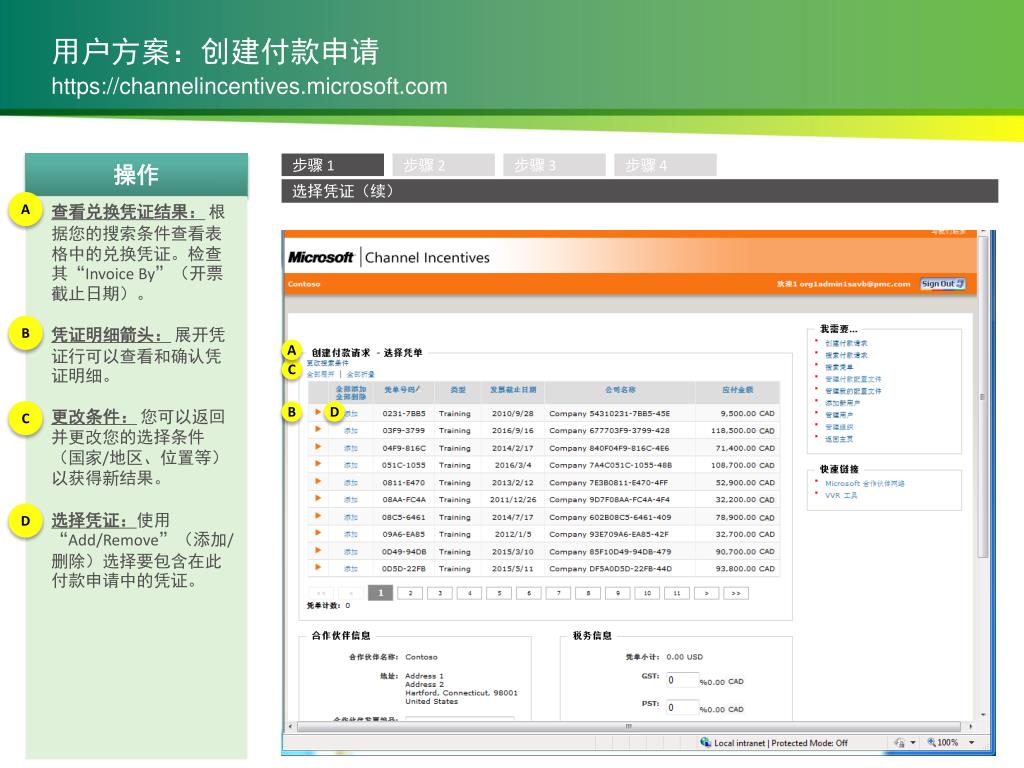Expand voucher row 0D5D-22FB detail arrow
This screenshot has width=1024, height=768.
(x=318, y=568)
